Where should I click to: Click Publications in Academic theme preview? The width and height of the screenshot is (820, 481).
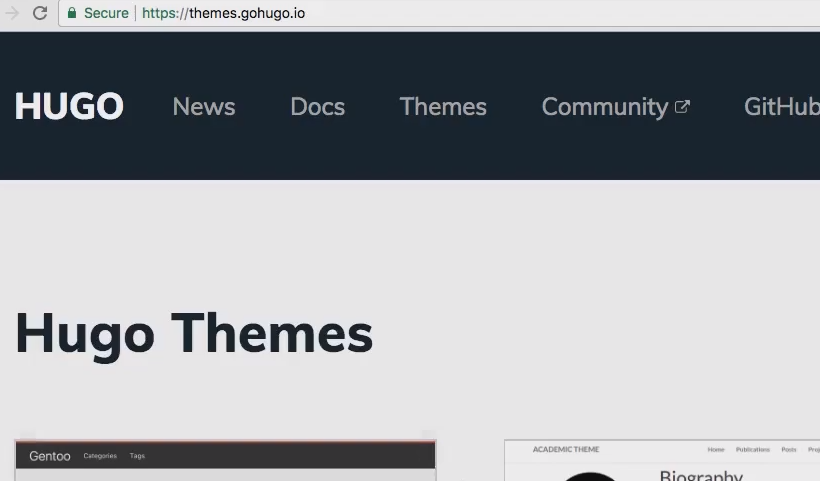(x=753, y=450)
